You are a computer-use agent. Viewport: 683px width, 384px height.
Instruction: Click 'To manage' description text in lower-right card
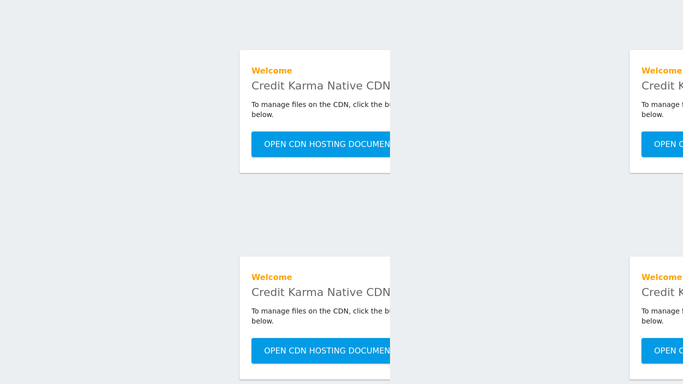pyautogui.click(x=662, y=311)
